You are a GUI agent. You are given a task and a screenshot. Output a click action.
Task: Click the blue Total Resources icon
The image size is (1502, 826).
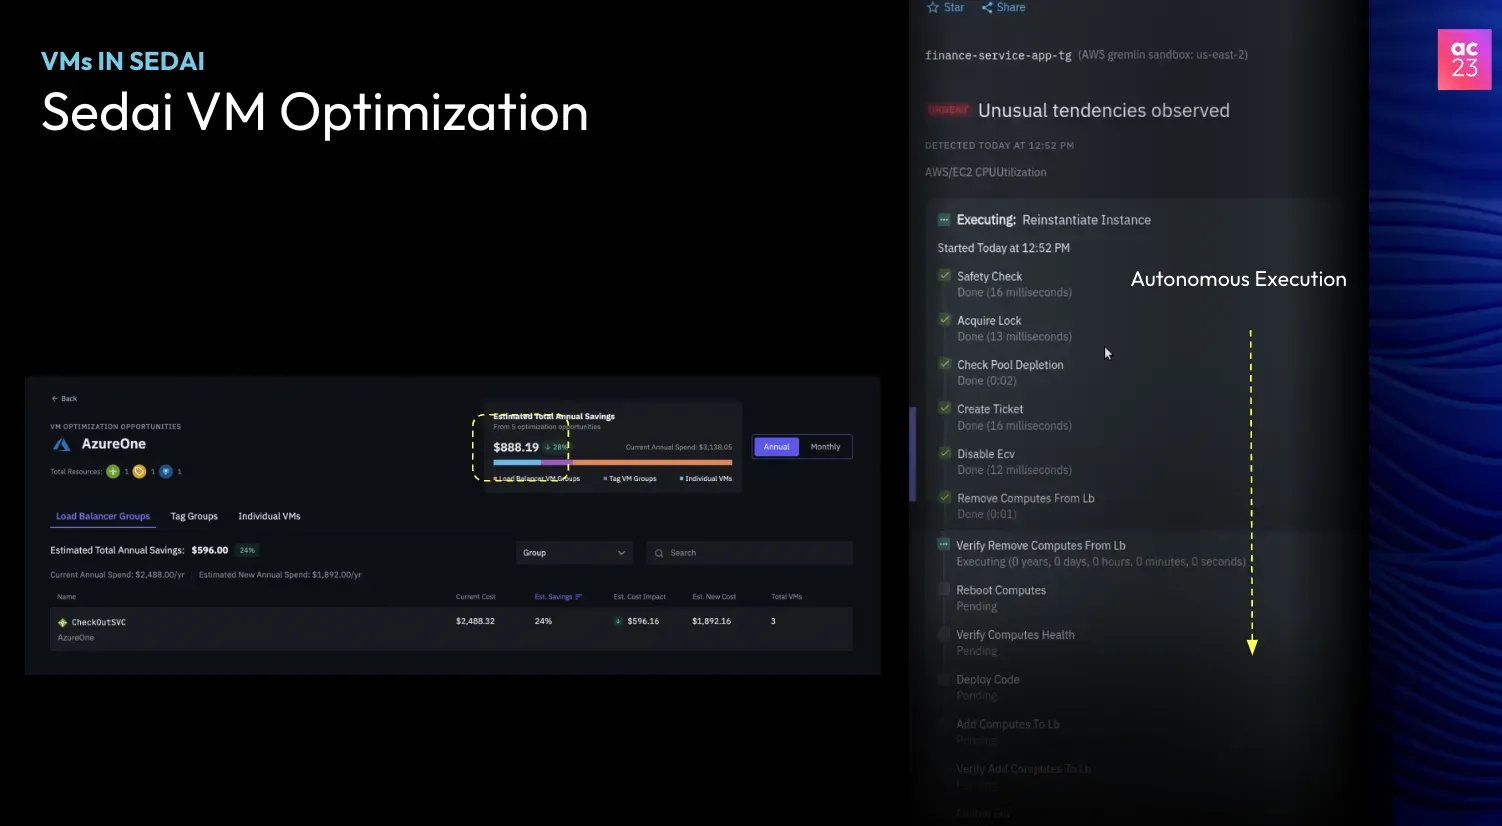pyautogui.click(x=166, y=472)
